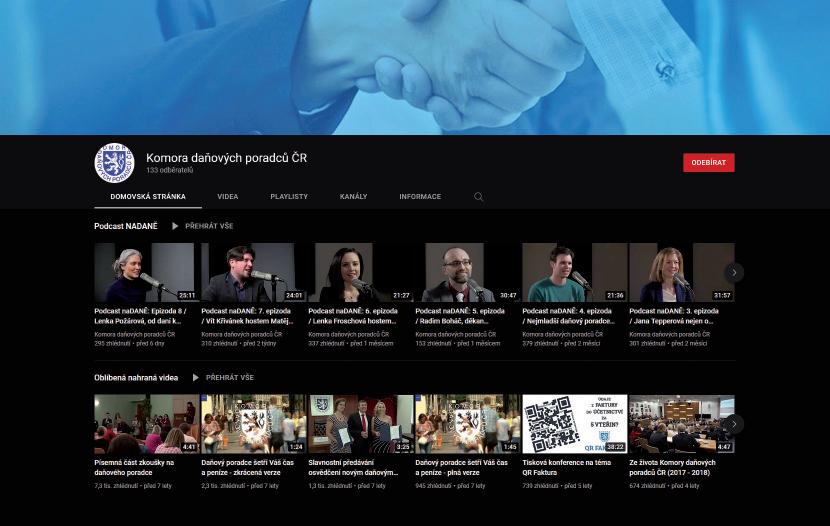The height and width of the screenshot is (526, 830).
Task: Click channel name under 6. epizoda video
Action: [x=348, y=334]
